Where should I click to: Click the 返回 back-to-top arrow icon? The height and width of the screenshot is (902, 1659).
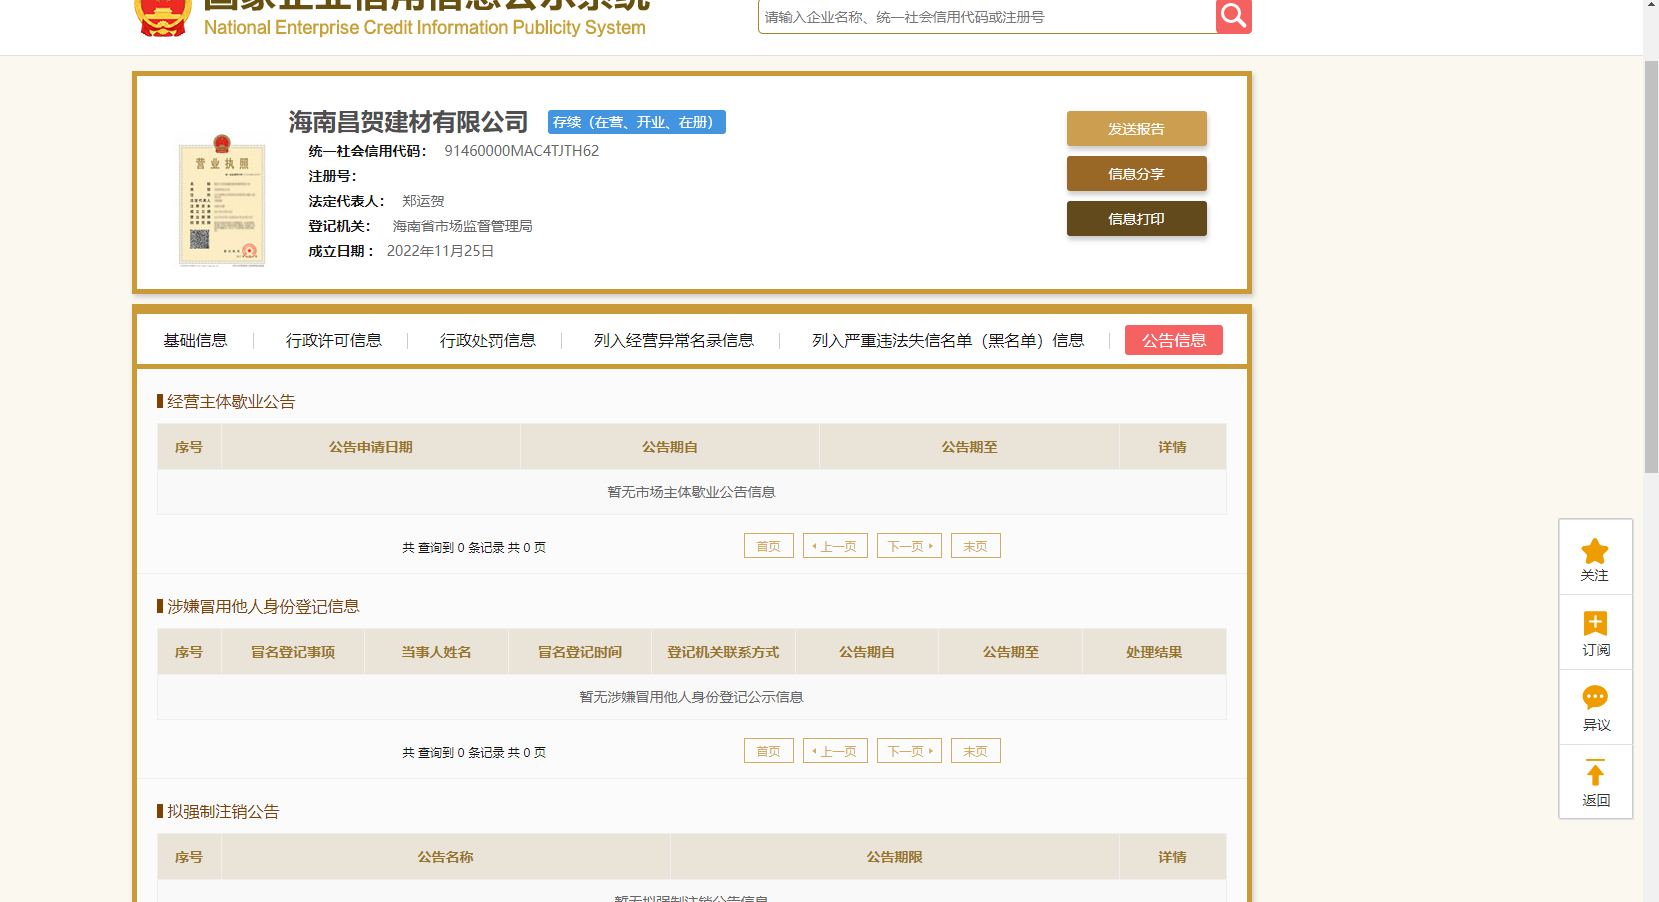tap(1595, 773)
